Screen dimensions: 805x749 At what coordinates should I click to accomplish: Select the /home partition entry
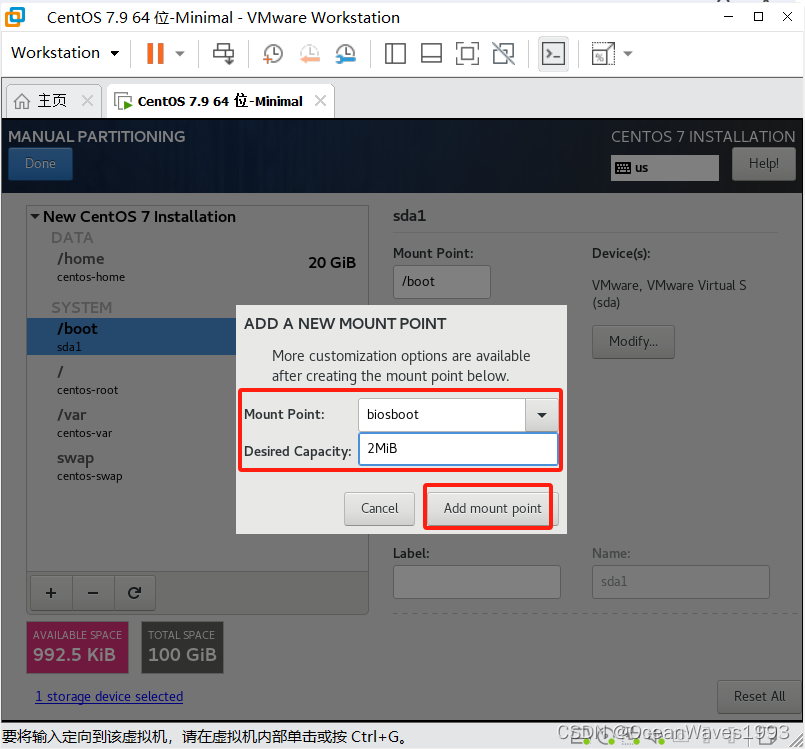198,267
